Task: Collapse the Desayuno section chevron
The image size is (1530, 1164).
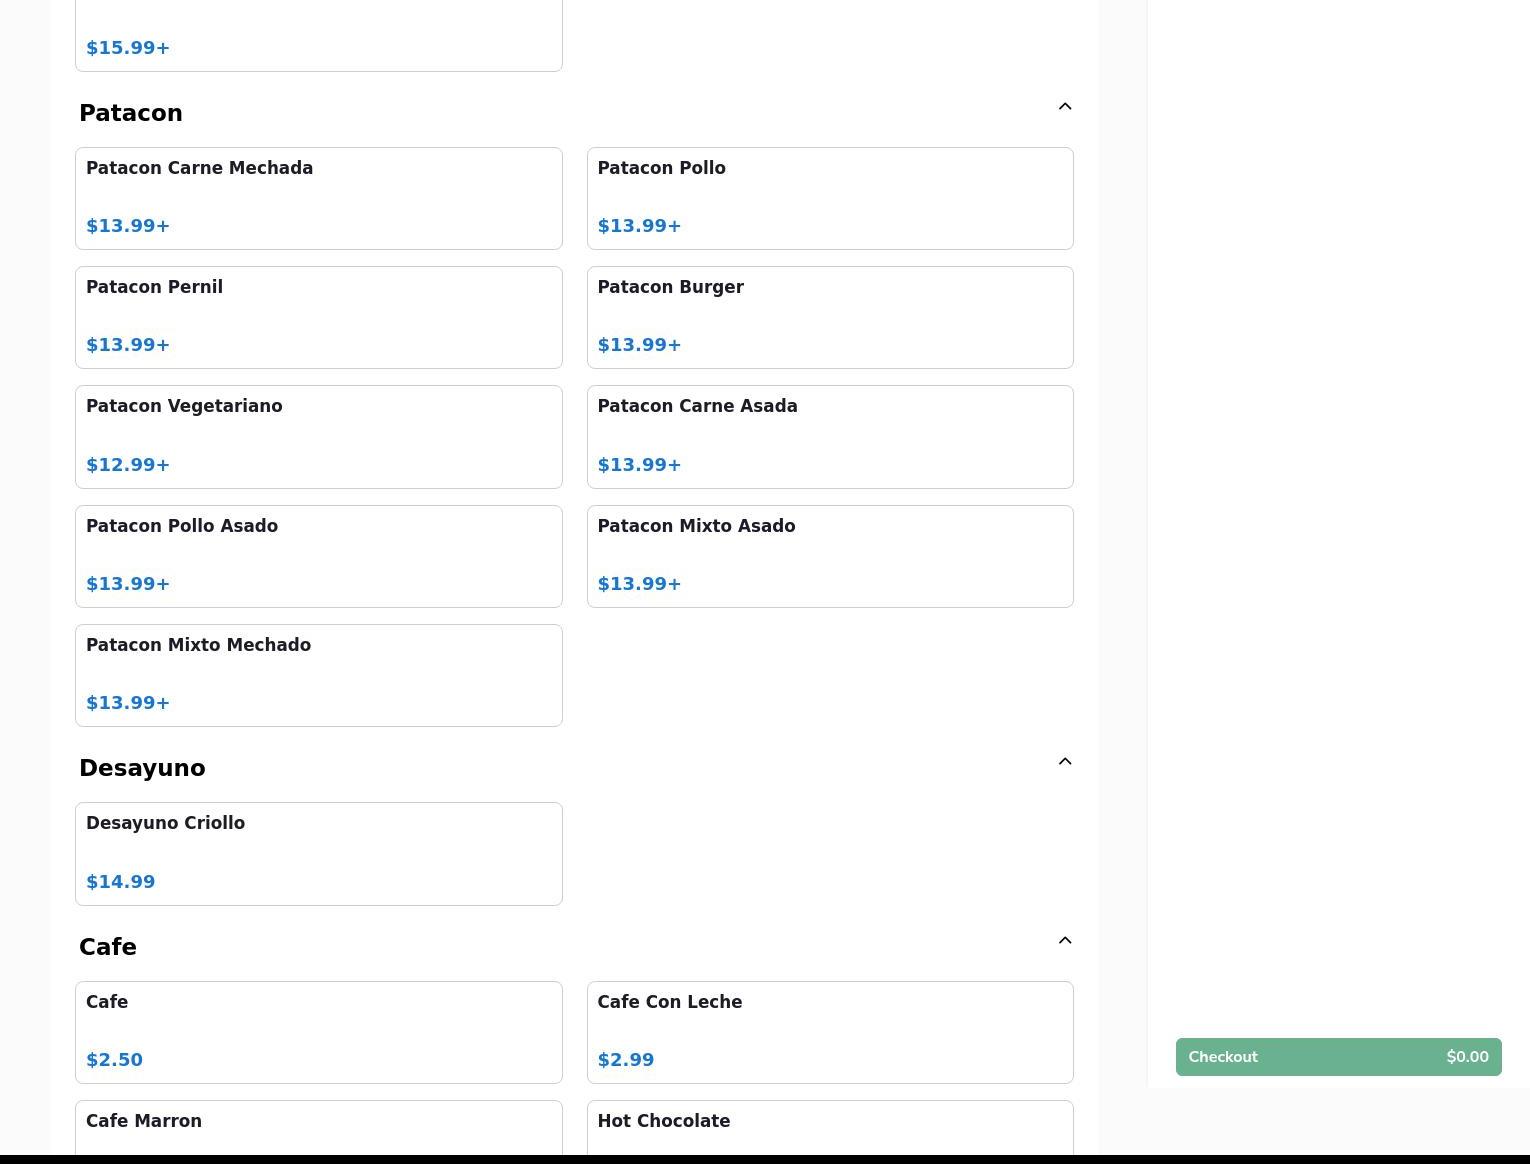Action: (x=1064, y=762)
